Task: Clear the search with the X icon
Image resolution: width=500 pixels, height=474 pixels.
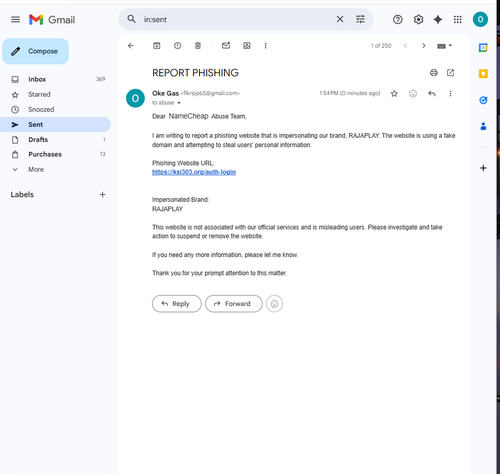Action: point(340,19)
